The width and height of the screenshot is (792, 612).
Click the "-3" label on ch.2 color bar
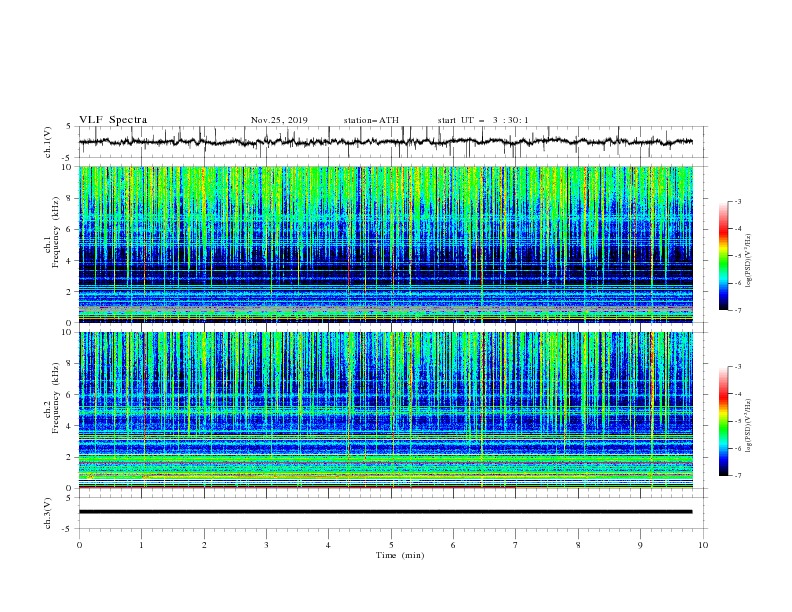737,367
